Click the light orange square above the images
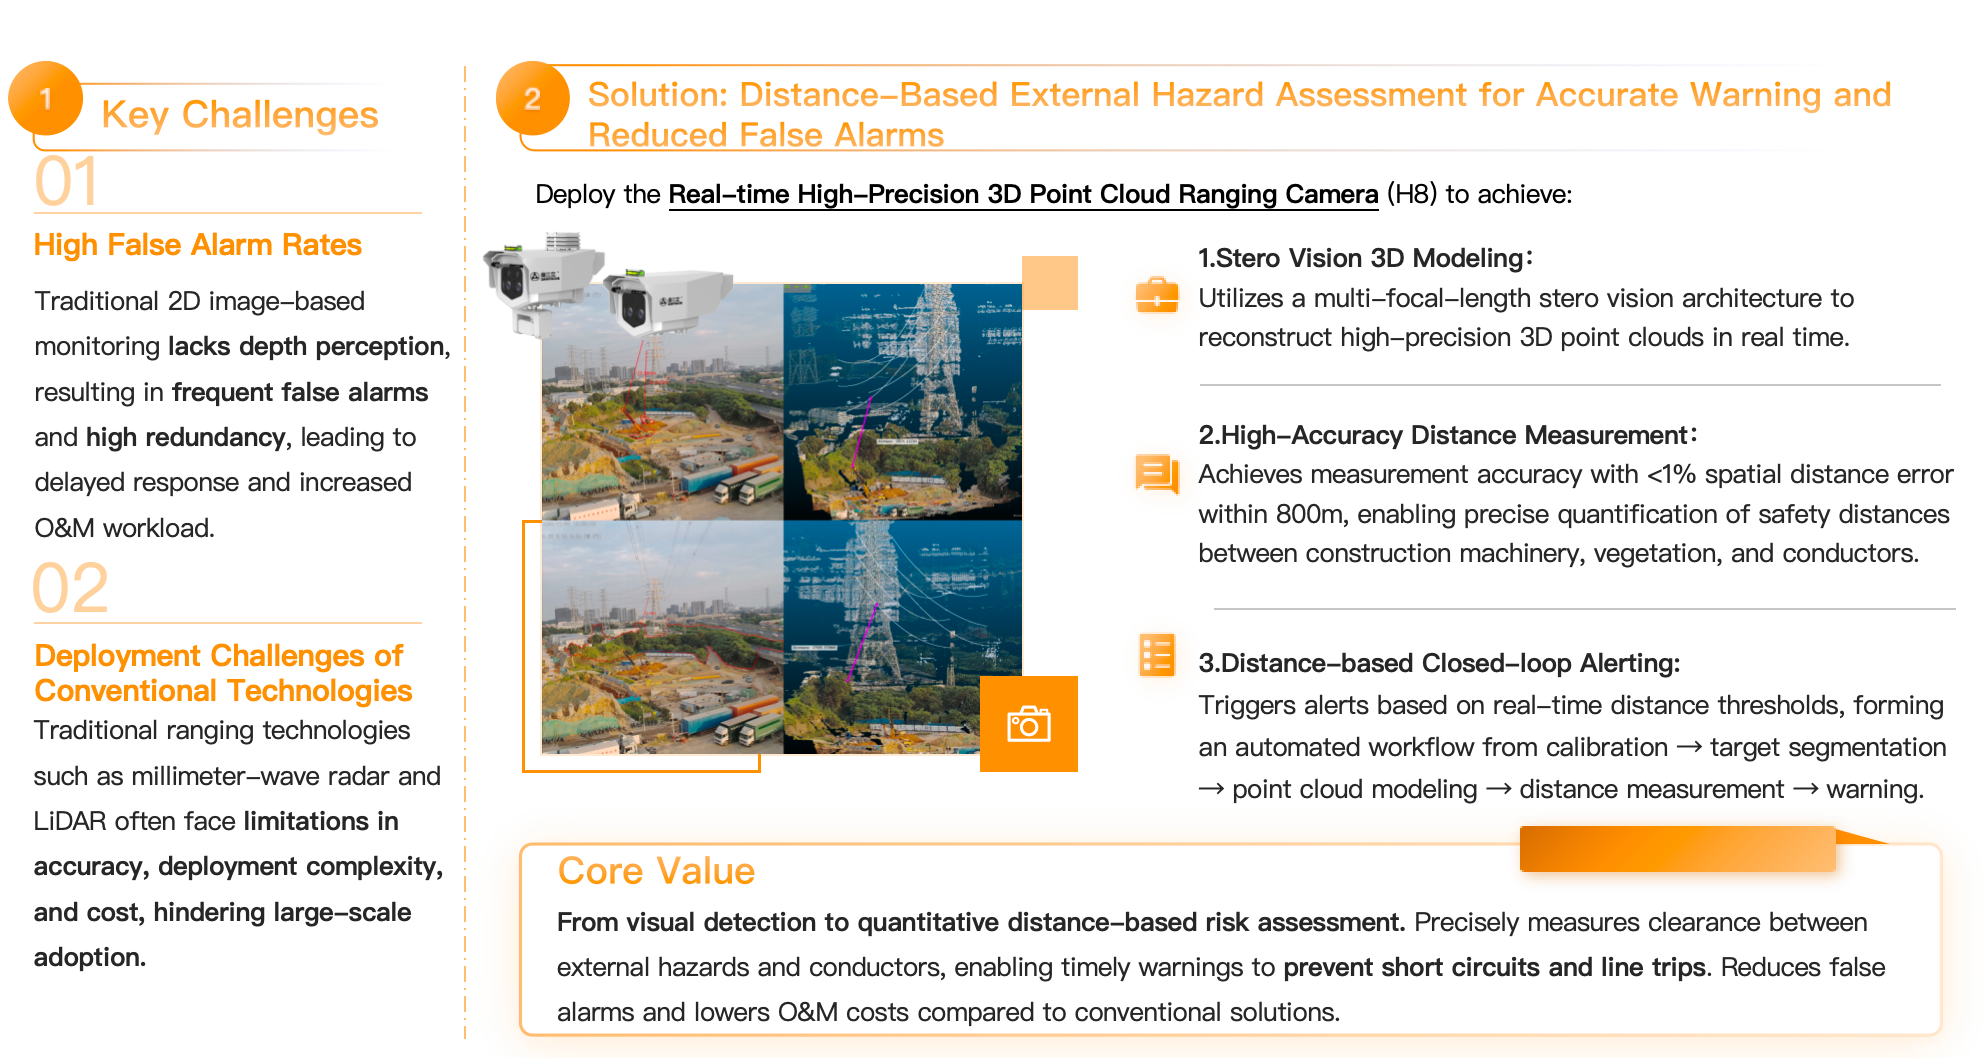The width and height of the screenshot is (1986, 1058). (x=1049, y=283)
